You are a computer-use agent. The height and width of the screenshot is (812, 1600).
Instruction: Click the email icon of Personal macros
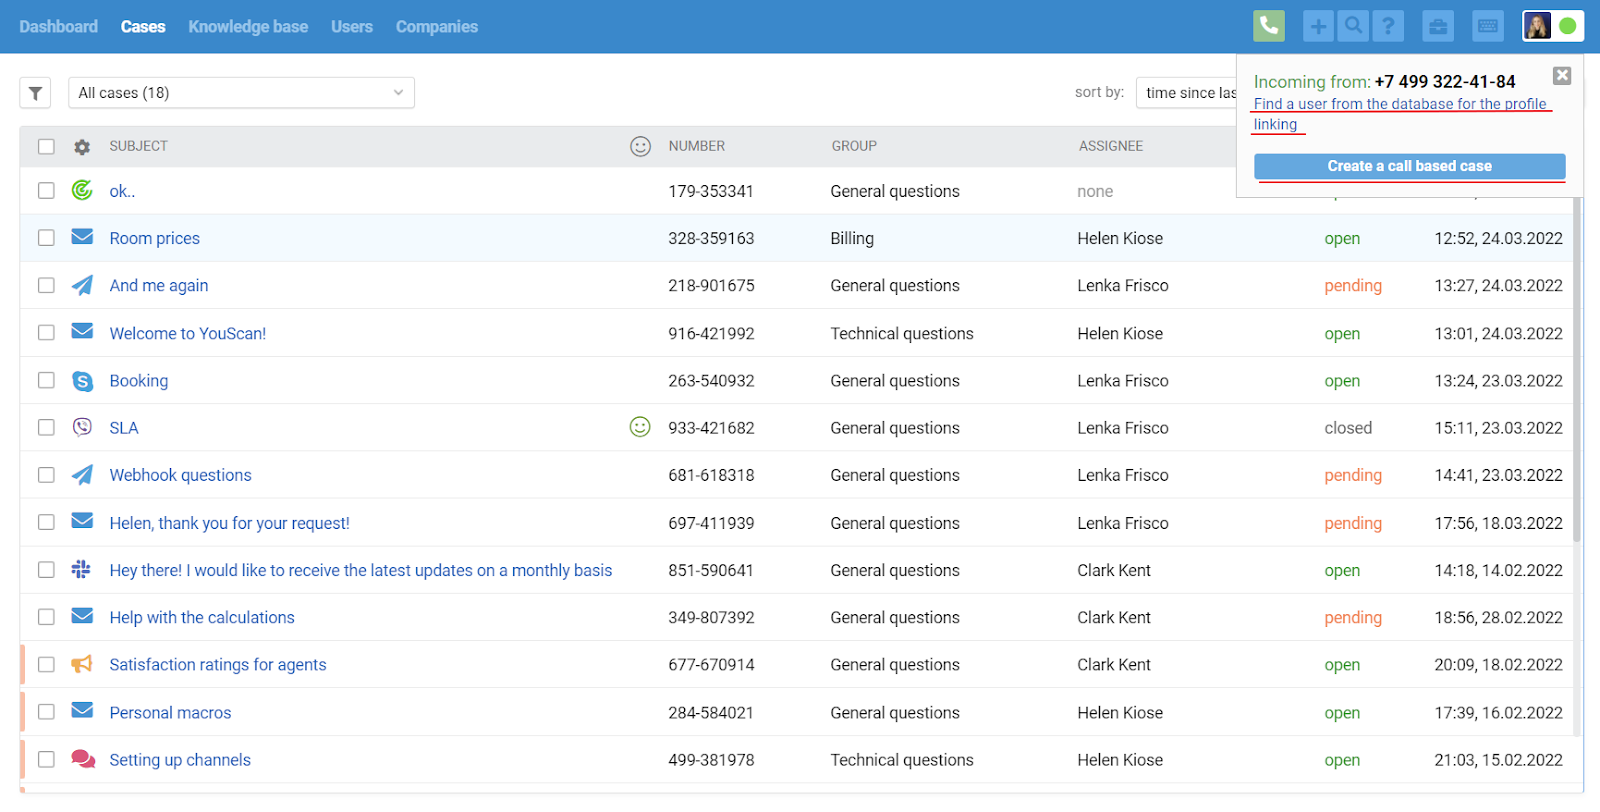(82, 710)
